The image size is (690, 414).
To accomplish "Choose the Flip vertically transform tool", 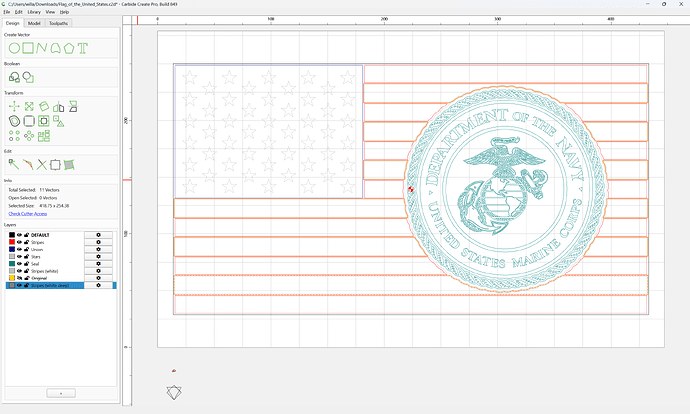I will click(73, 106).
